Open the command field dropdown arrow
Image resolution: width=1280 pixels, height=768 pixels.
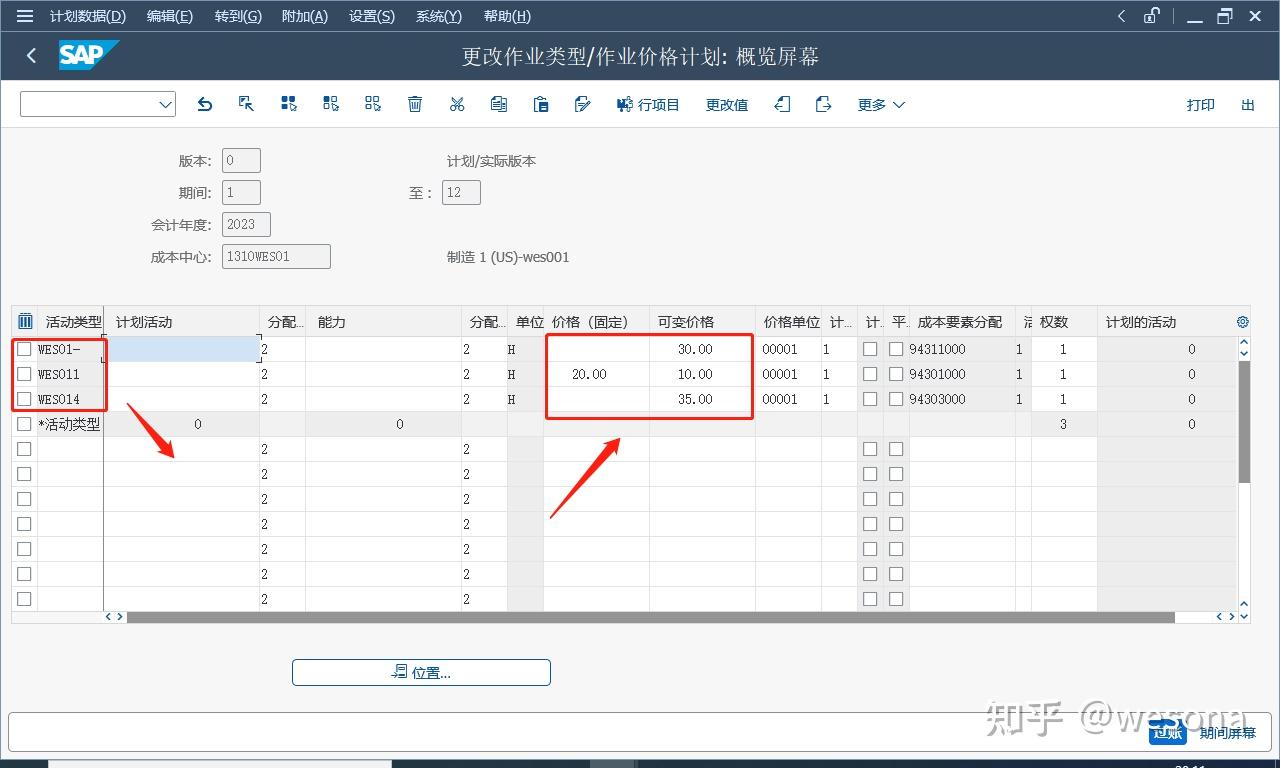point(164,103)
